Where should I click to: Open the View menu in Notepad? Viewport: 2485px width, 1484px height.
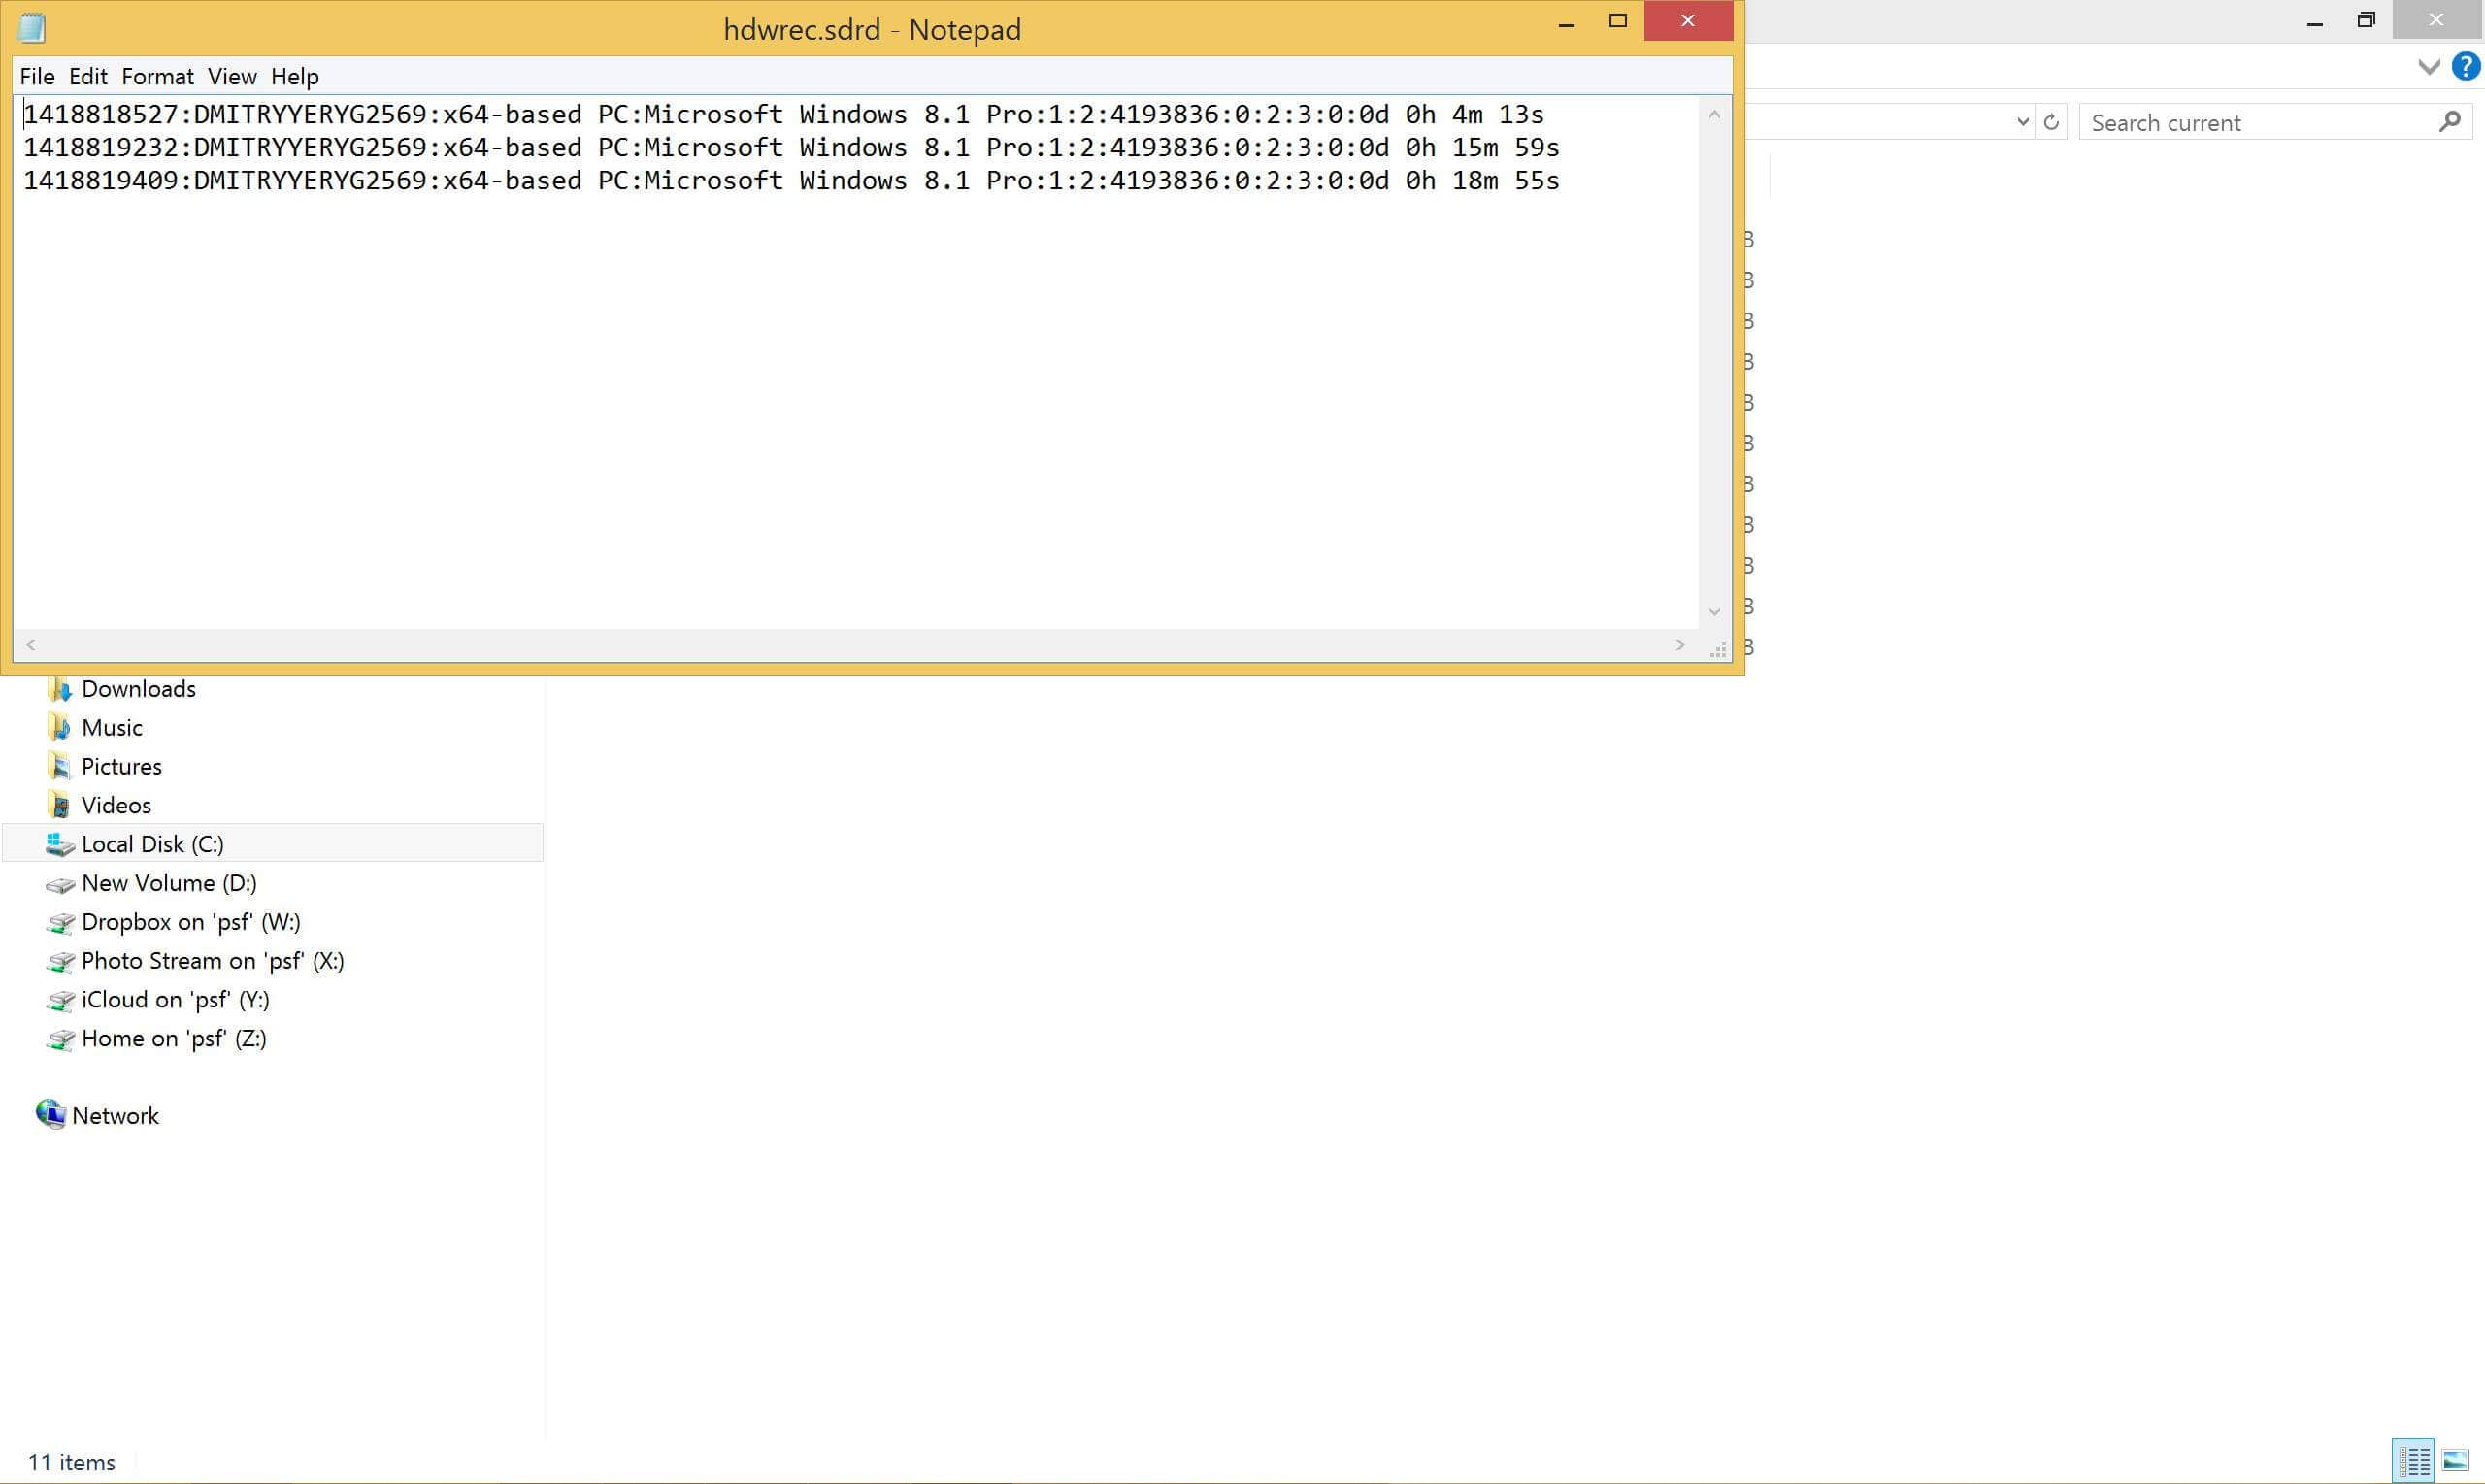pos(232,77)
